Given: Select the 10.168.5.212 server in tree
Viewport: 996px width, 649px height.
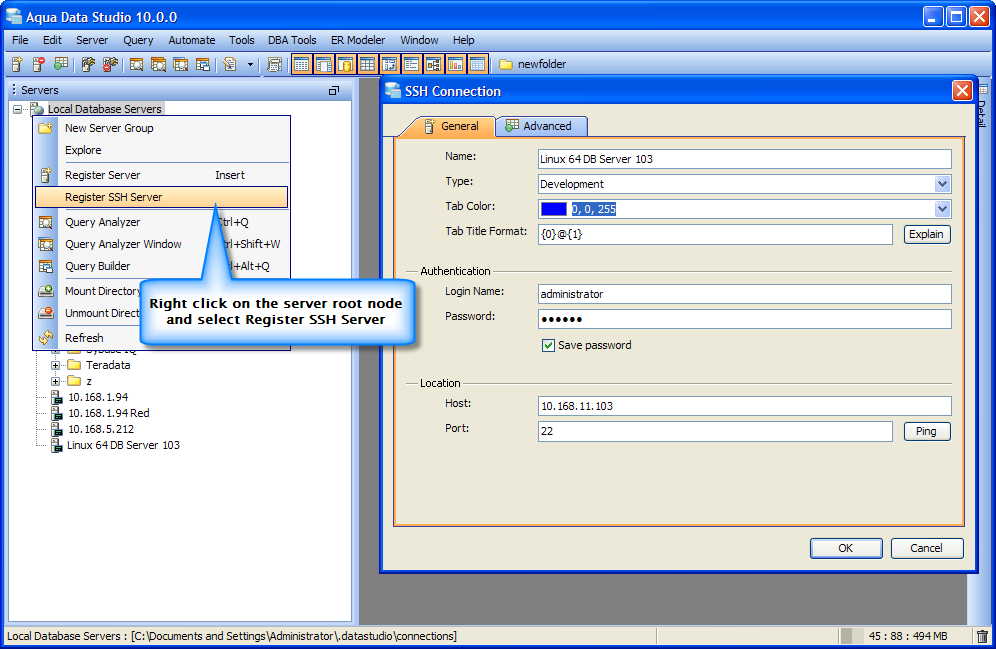Looking at the screenshot, I should (101, 429).
